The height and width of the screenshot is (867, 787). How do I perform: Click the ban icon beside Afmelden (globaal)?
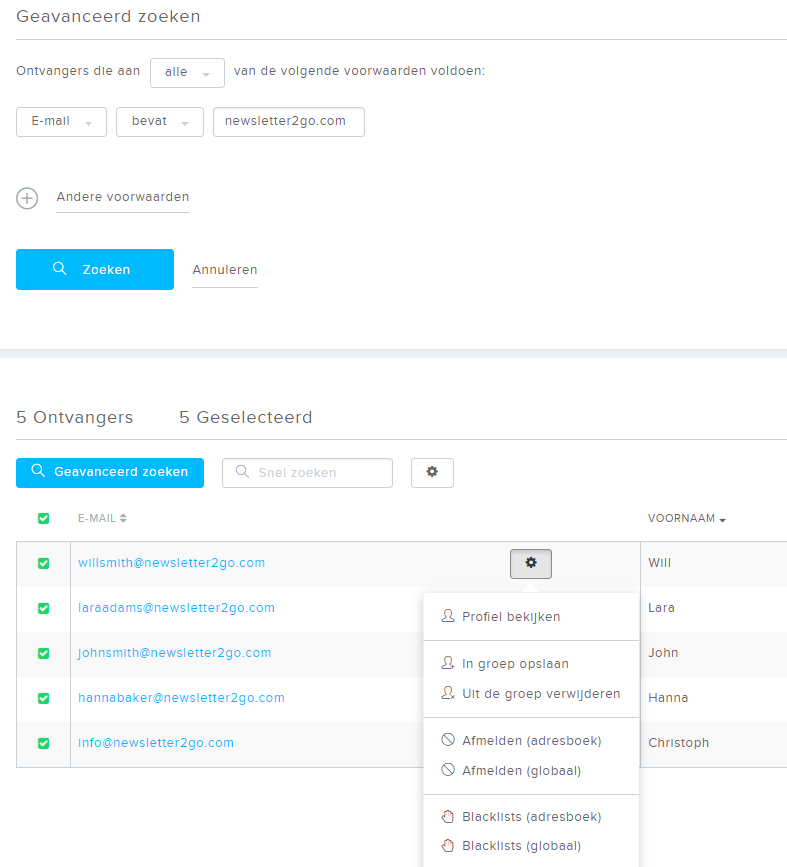point(448,770)
